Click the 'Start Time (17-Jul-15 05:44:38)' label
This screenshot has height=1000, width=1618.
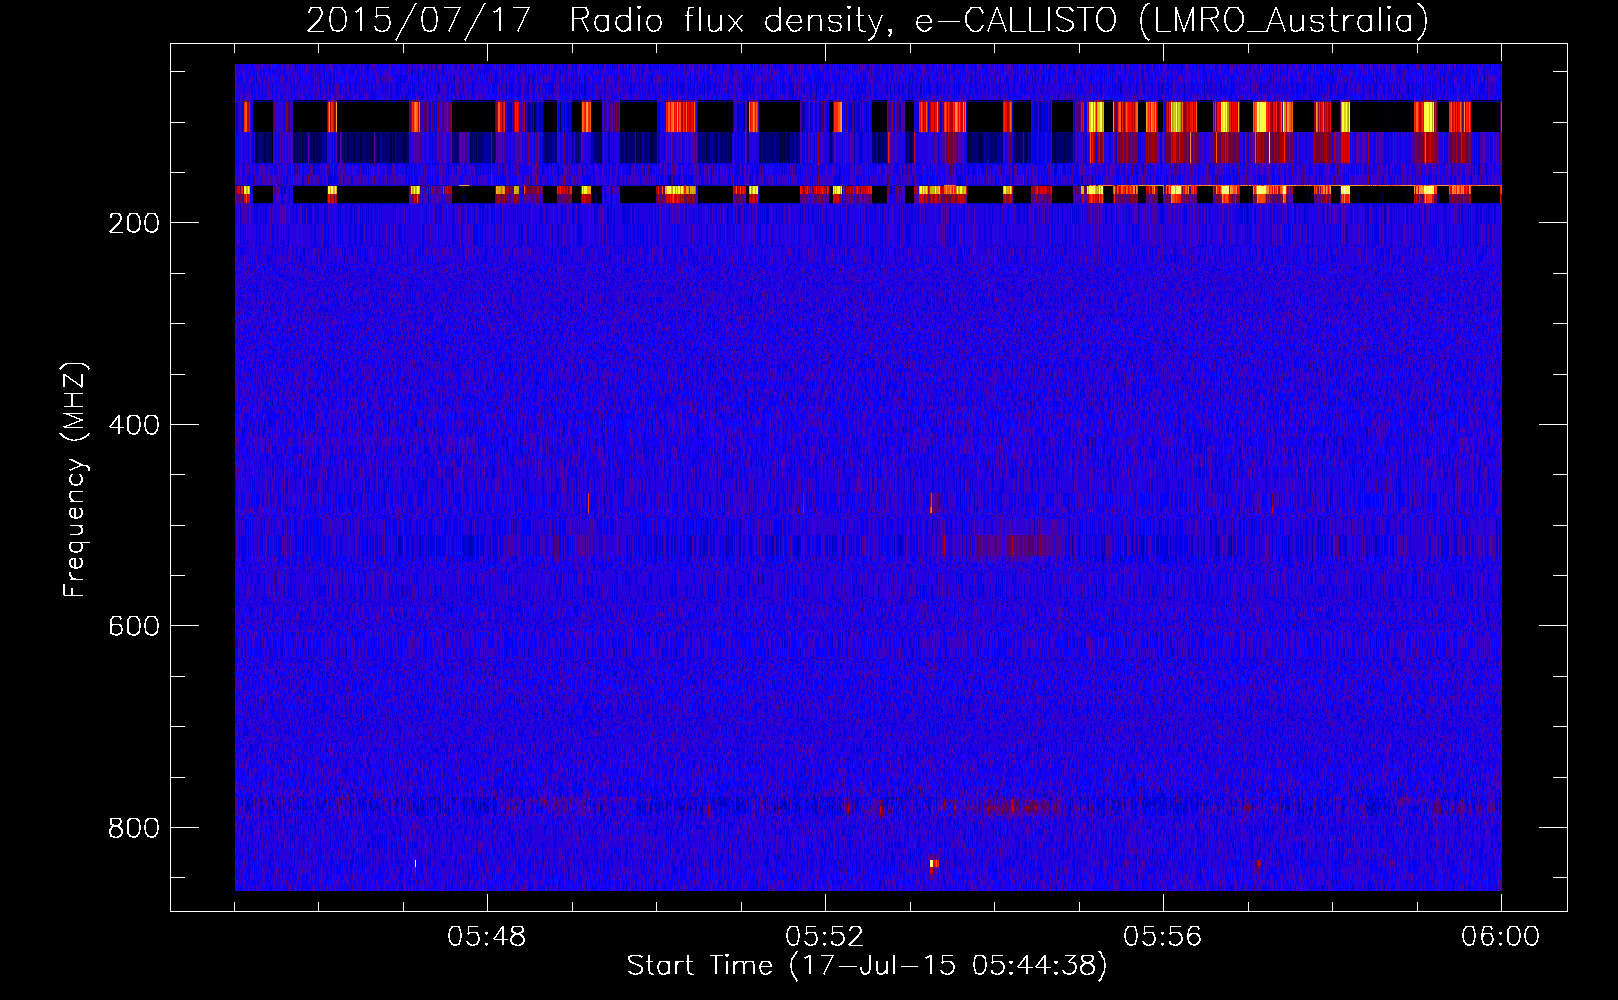[x=867, y=966]
